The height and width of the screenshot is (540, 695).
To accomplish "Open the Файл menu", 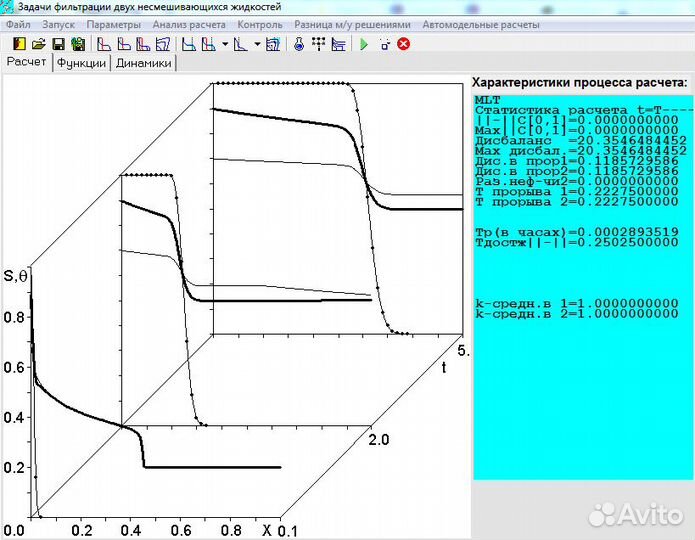I will click(x=18, y=24).
